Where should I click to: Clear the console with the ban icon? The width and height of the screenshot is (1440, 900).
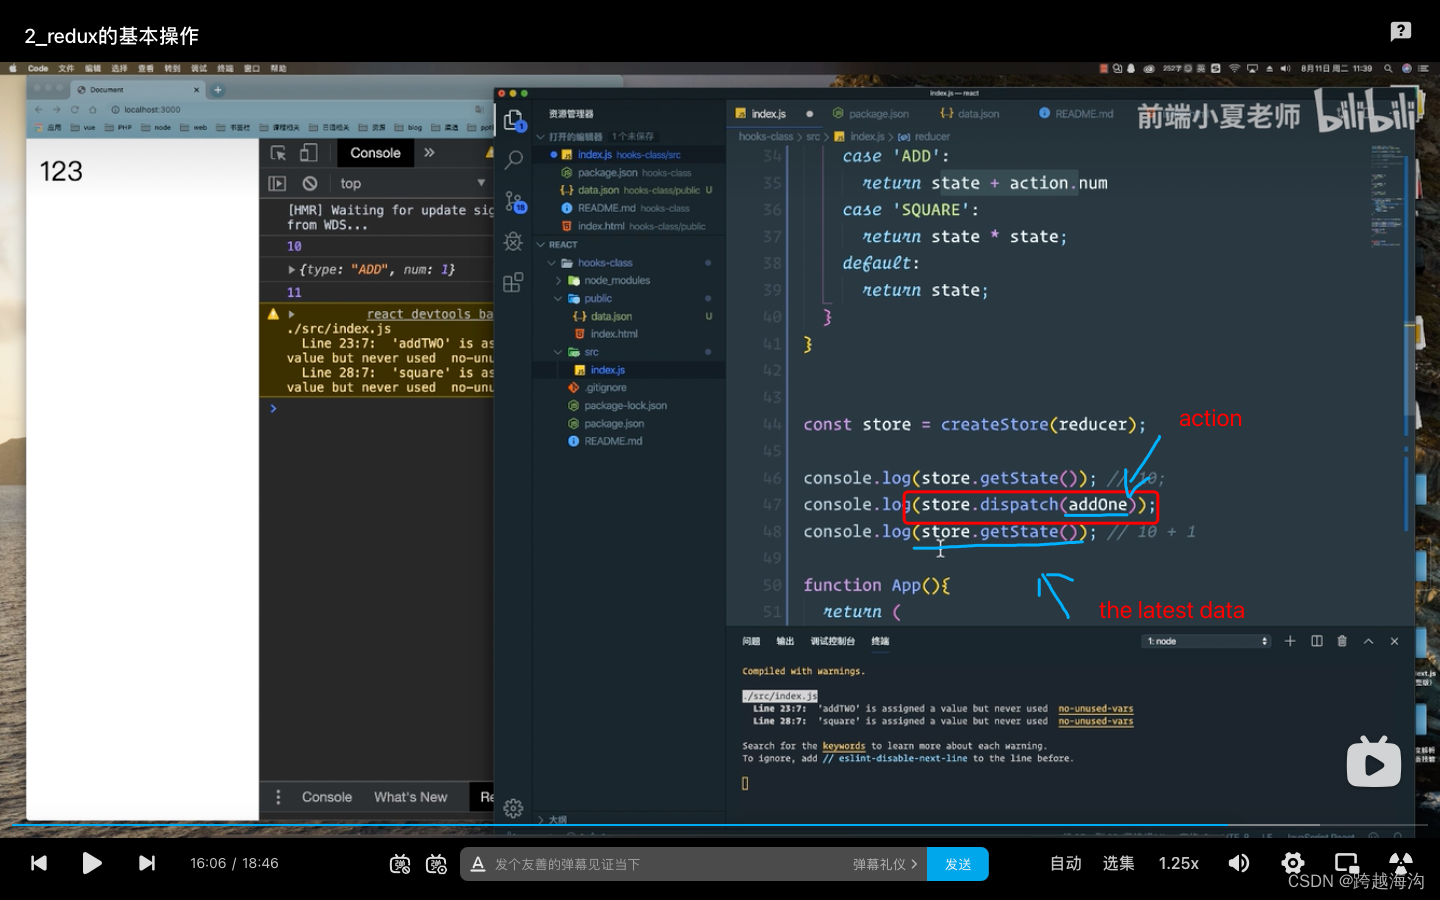coord(310,183)
